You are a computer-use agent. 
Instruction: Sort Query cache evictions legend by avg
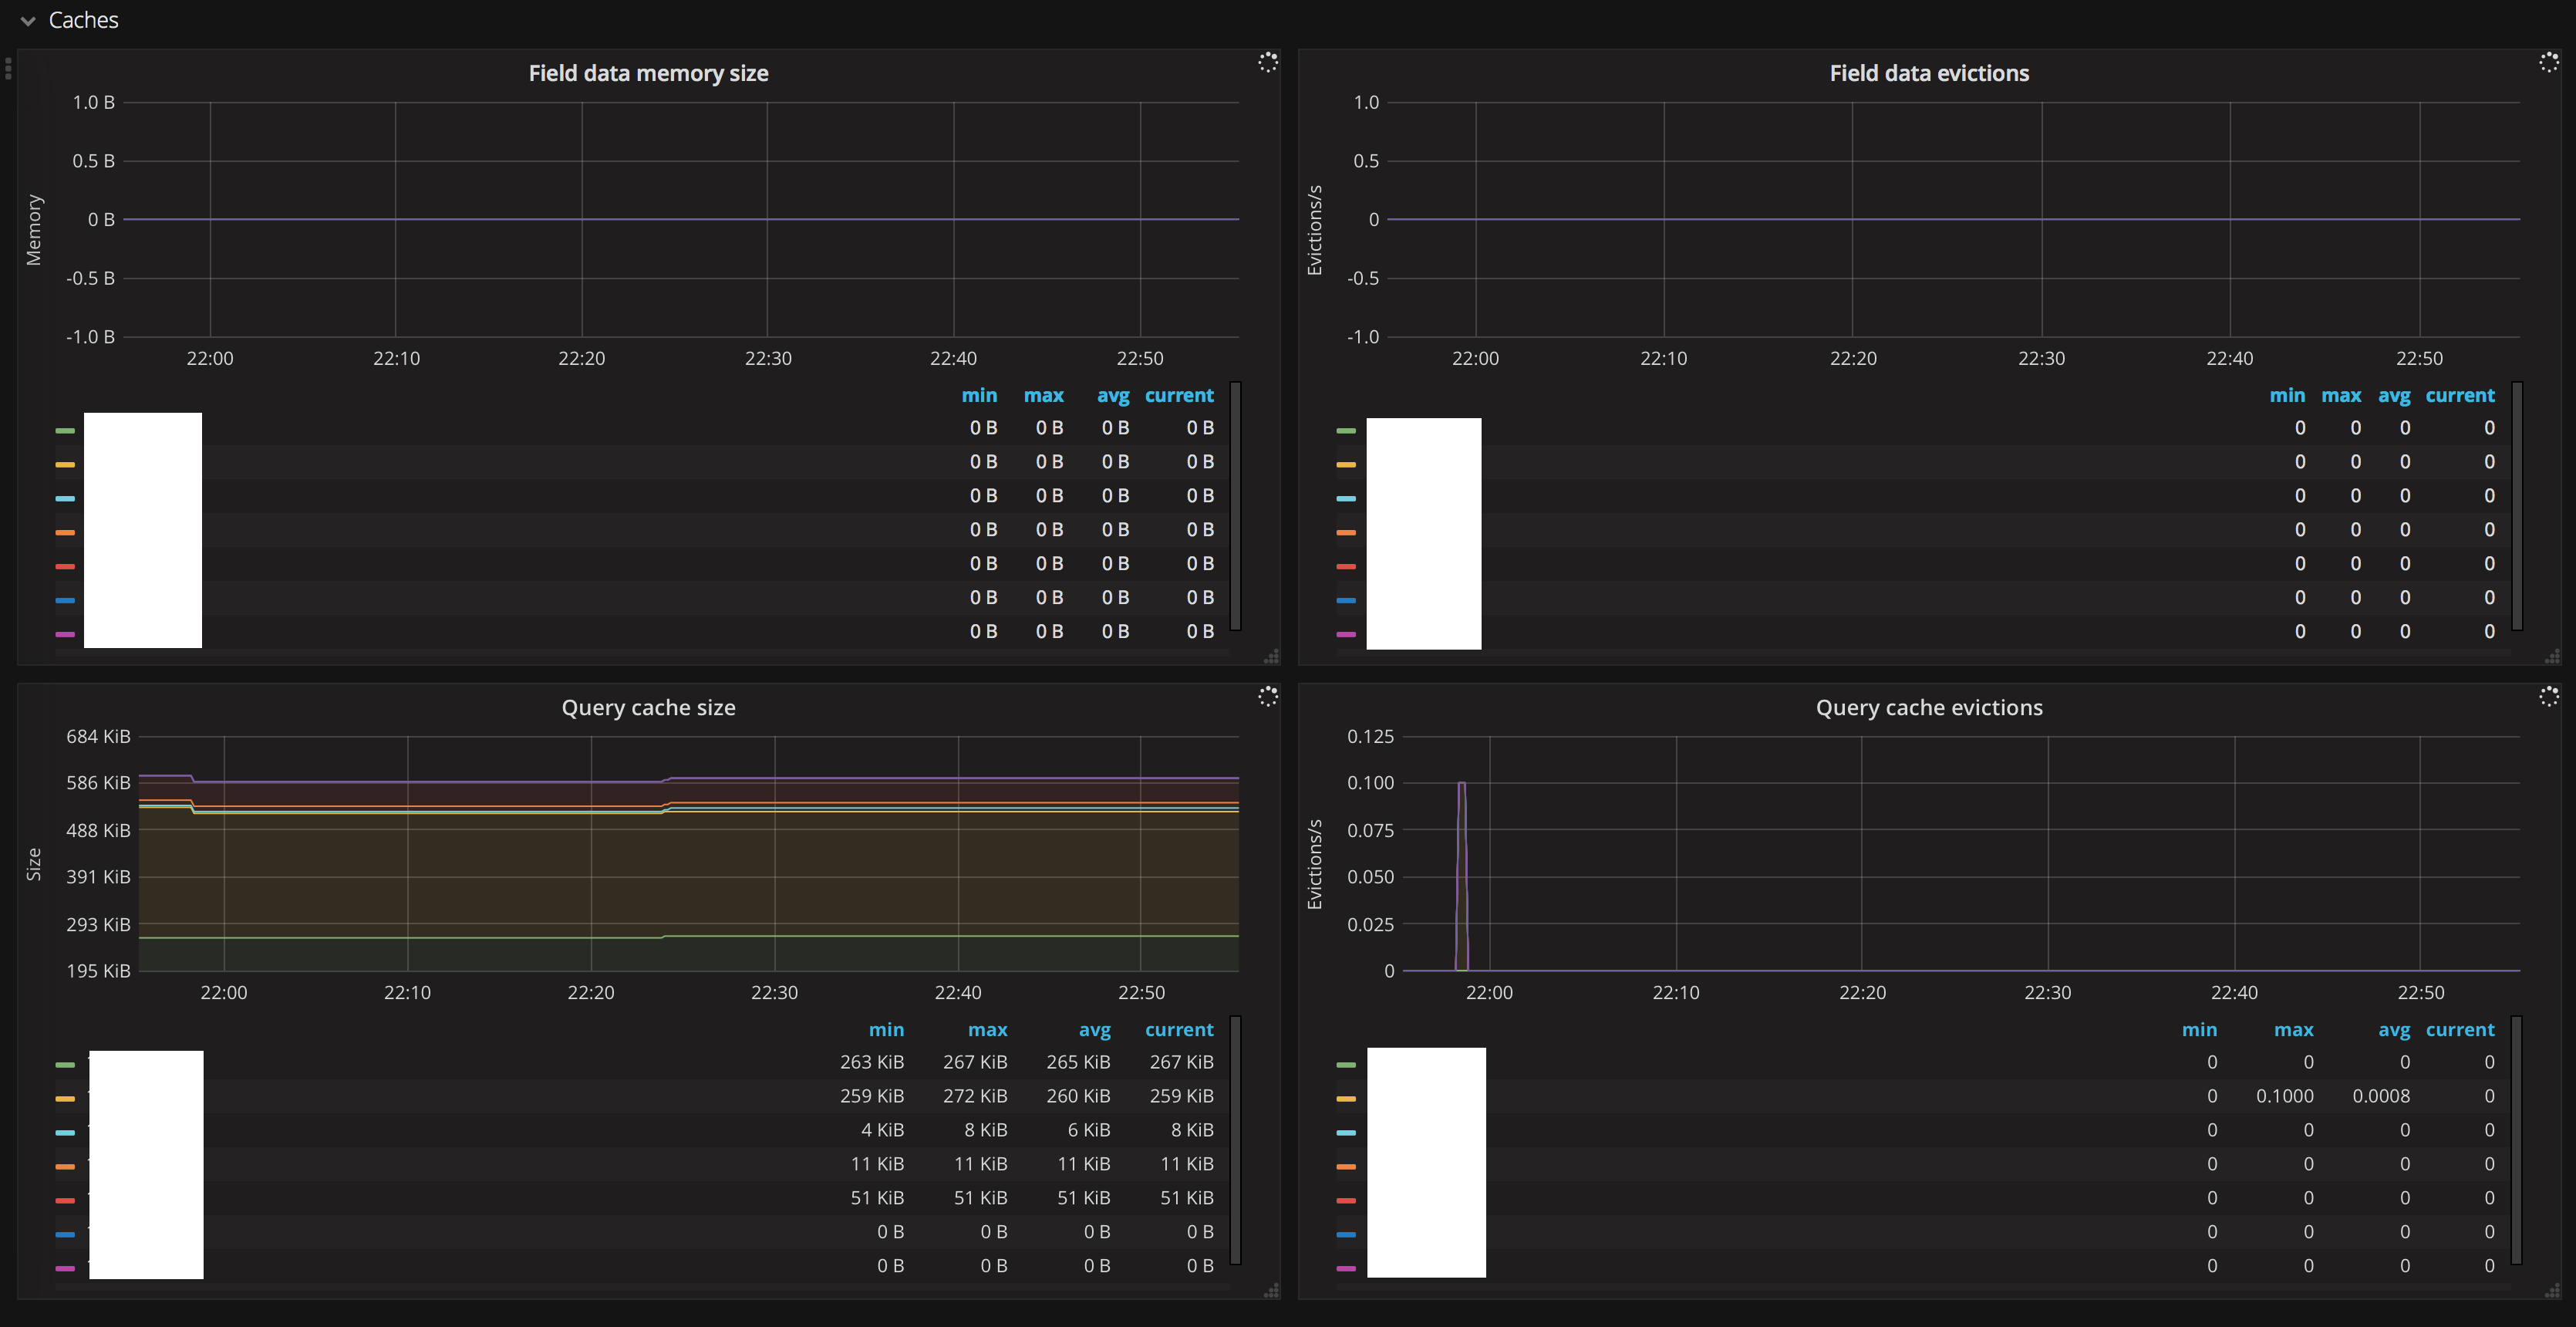2393,1030
